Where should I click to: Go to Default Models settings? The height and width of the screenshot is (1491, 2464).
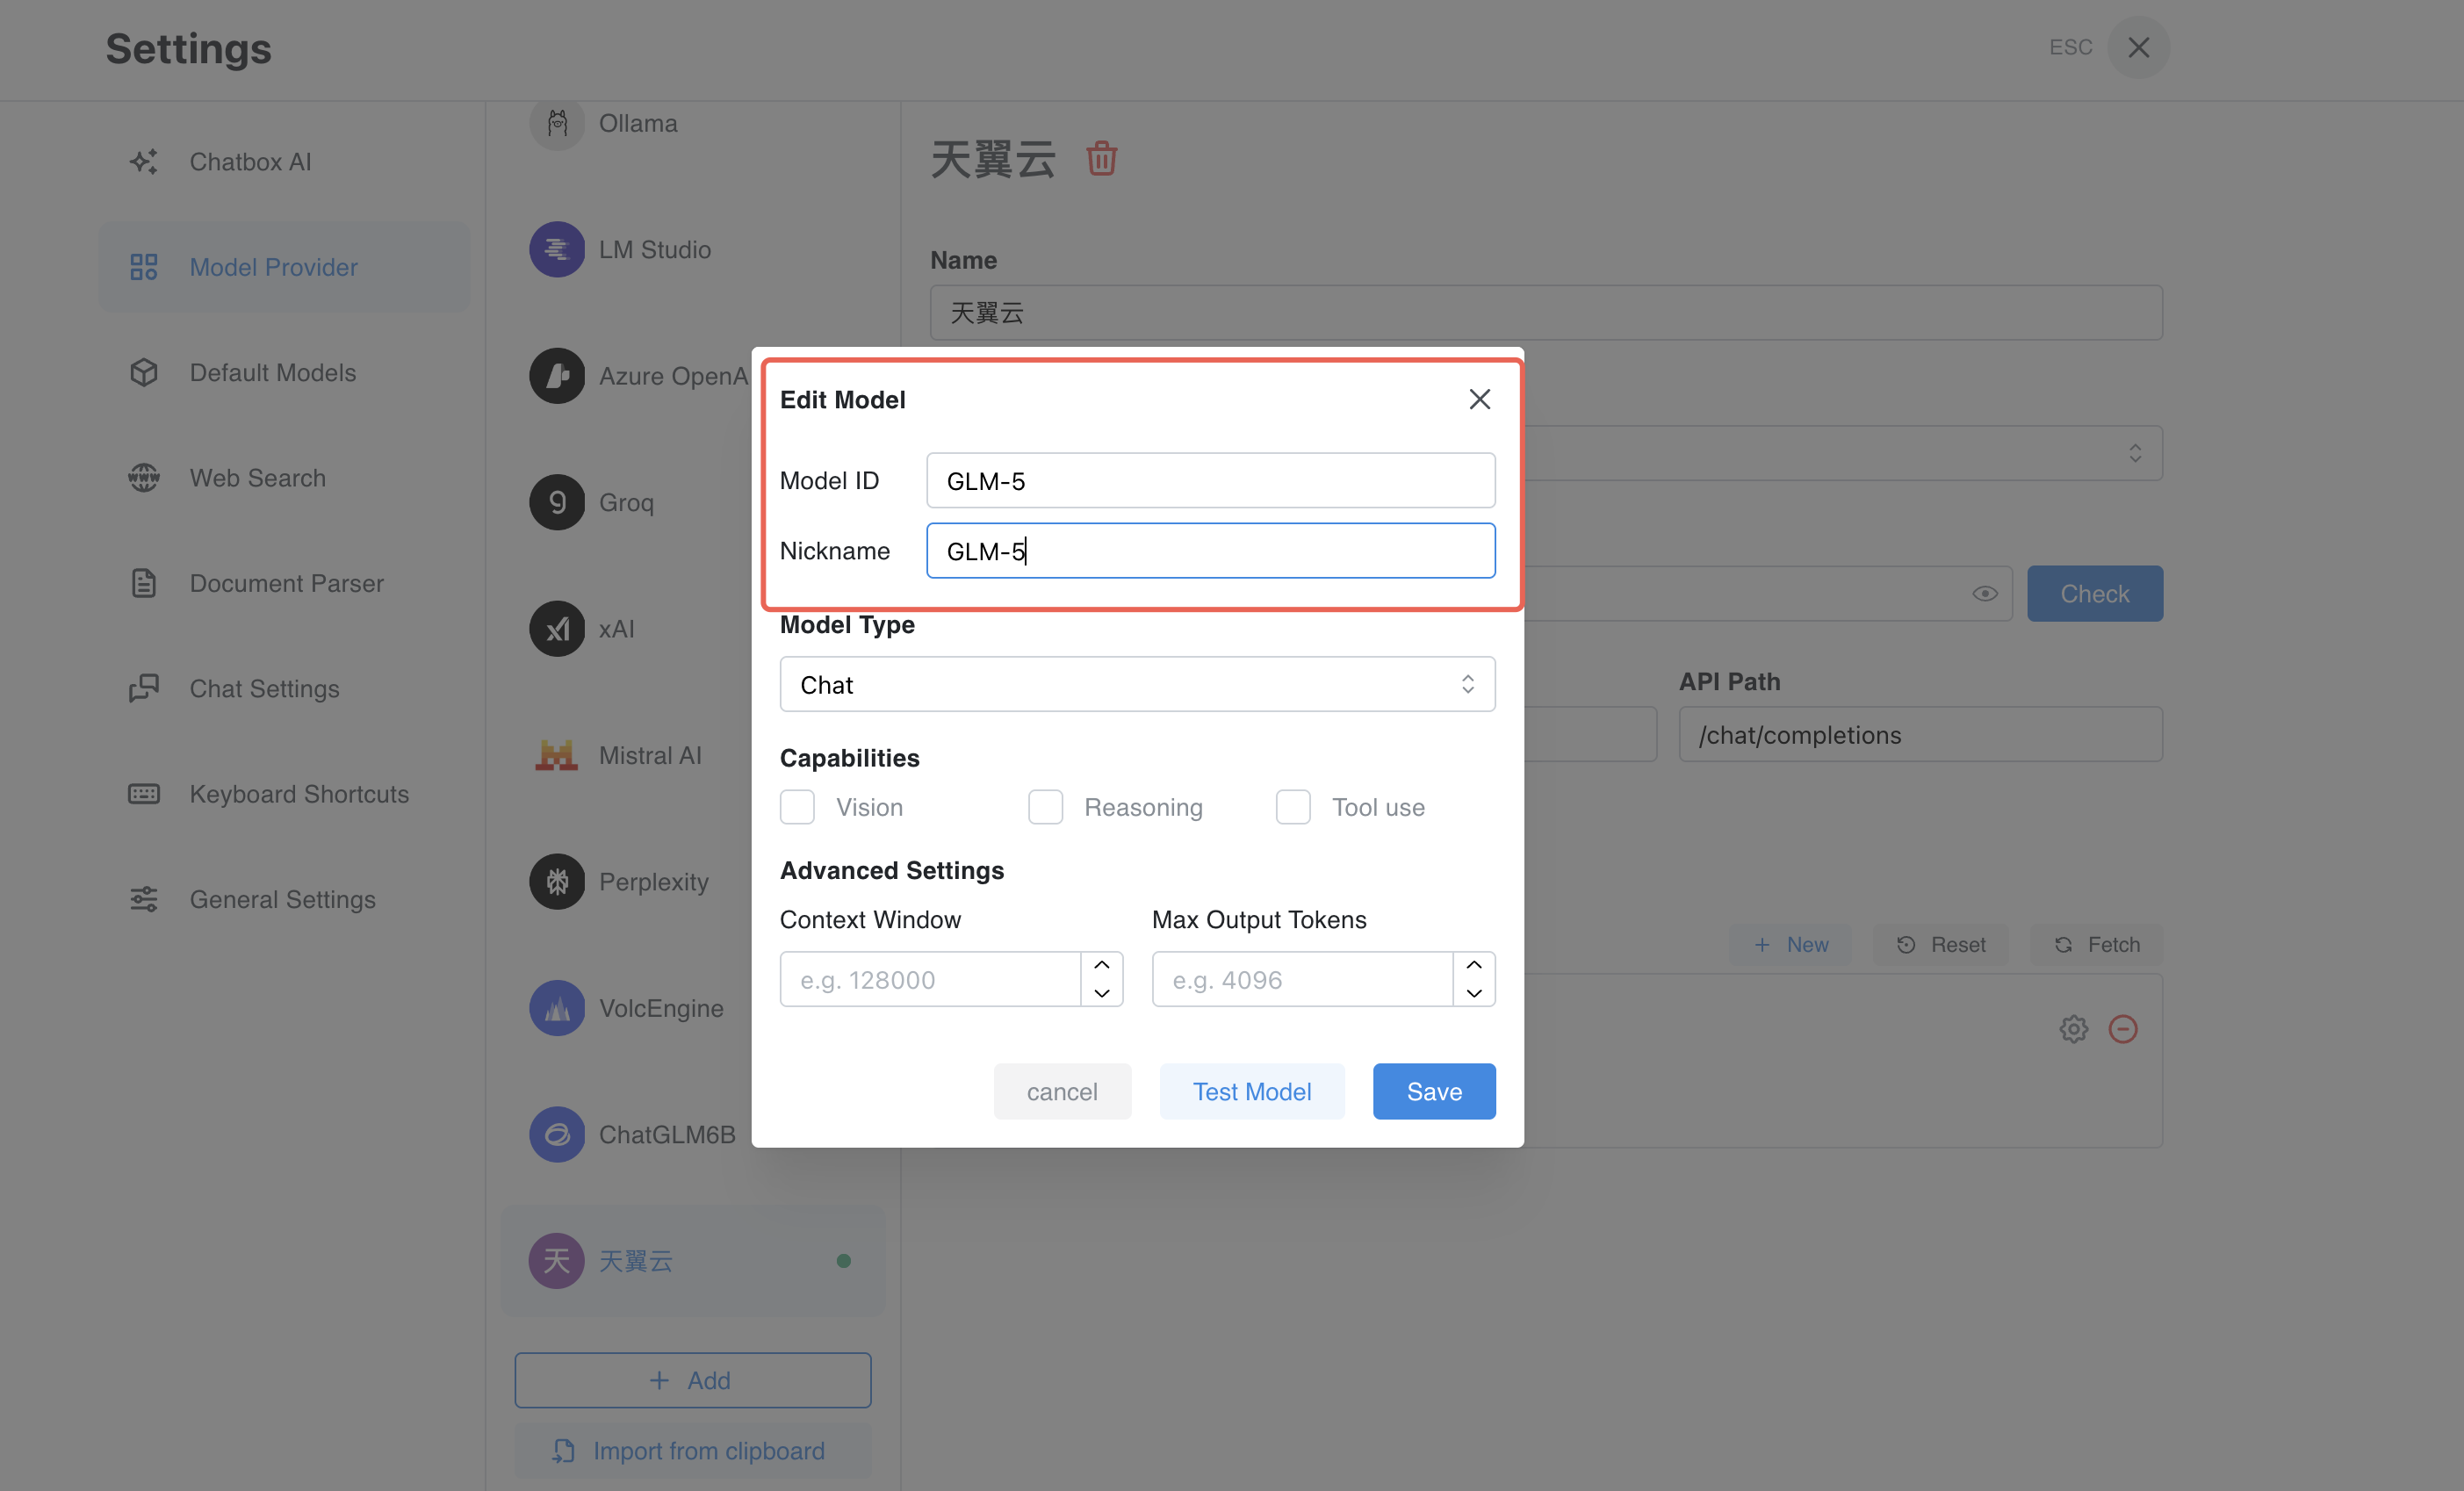(x=272, y=372)
